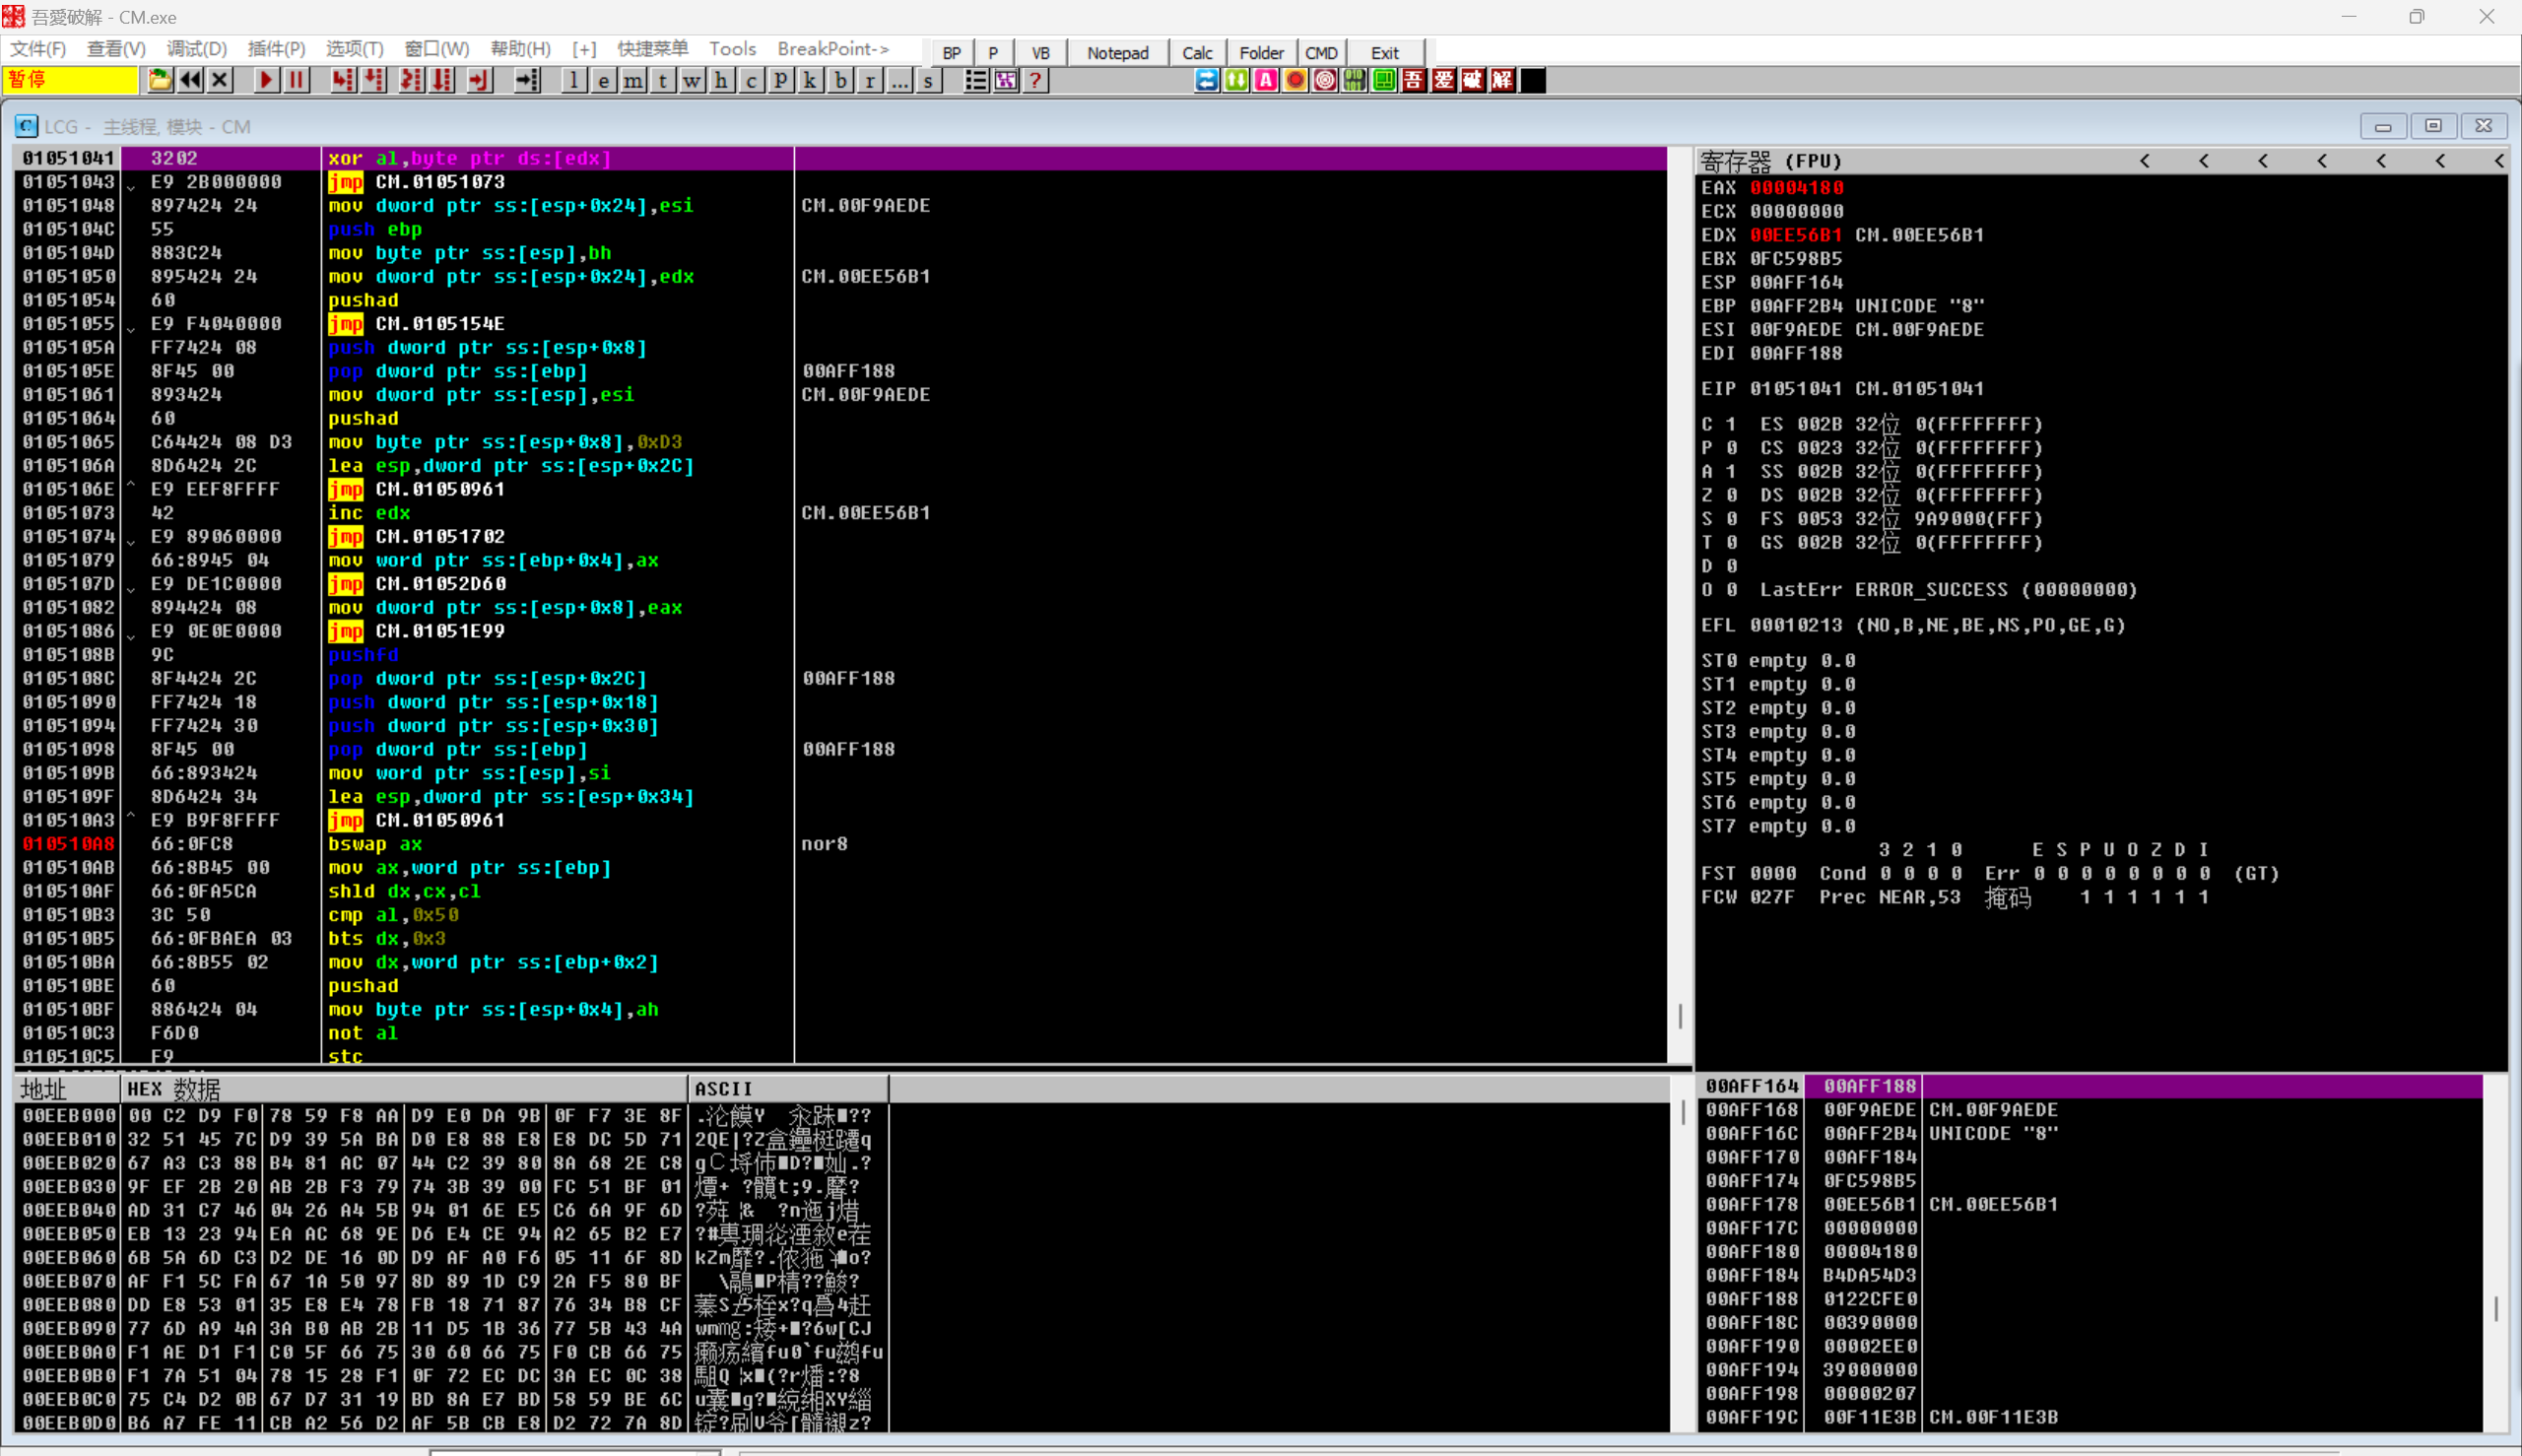Open the 文件(F) menu
The width and height of the screenshot is (2522, 1456).
pyautogui.click(x=38, y=49)
